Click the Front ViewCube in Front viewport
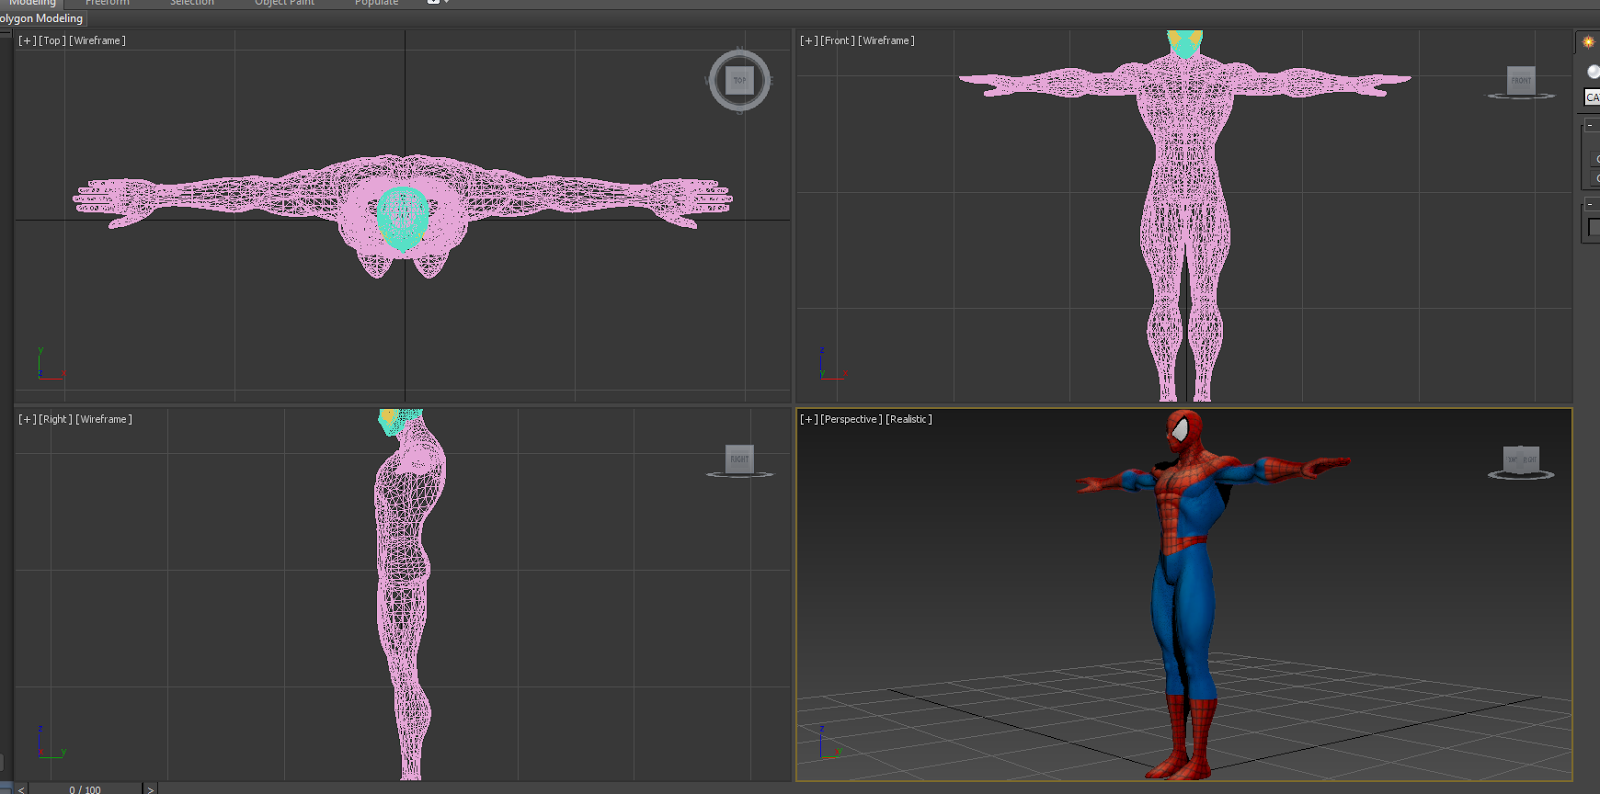 click(1521, 80)
